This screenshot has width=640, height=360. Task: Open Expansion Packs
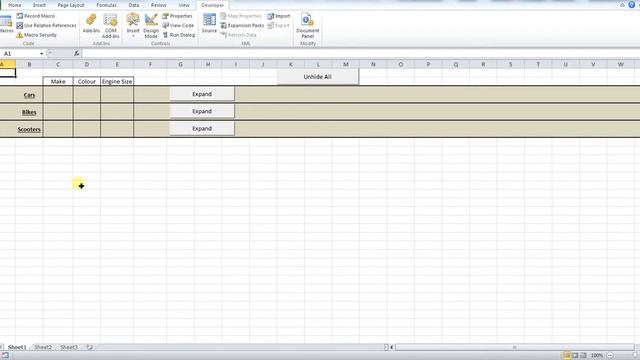pyautogui.click(x=242, y=25)
